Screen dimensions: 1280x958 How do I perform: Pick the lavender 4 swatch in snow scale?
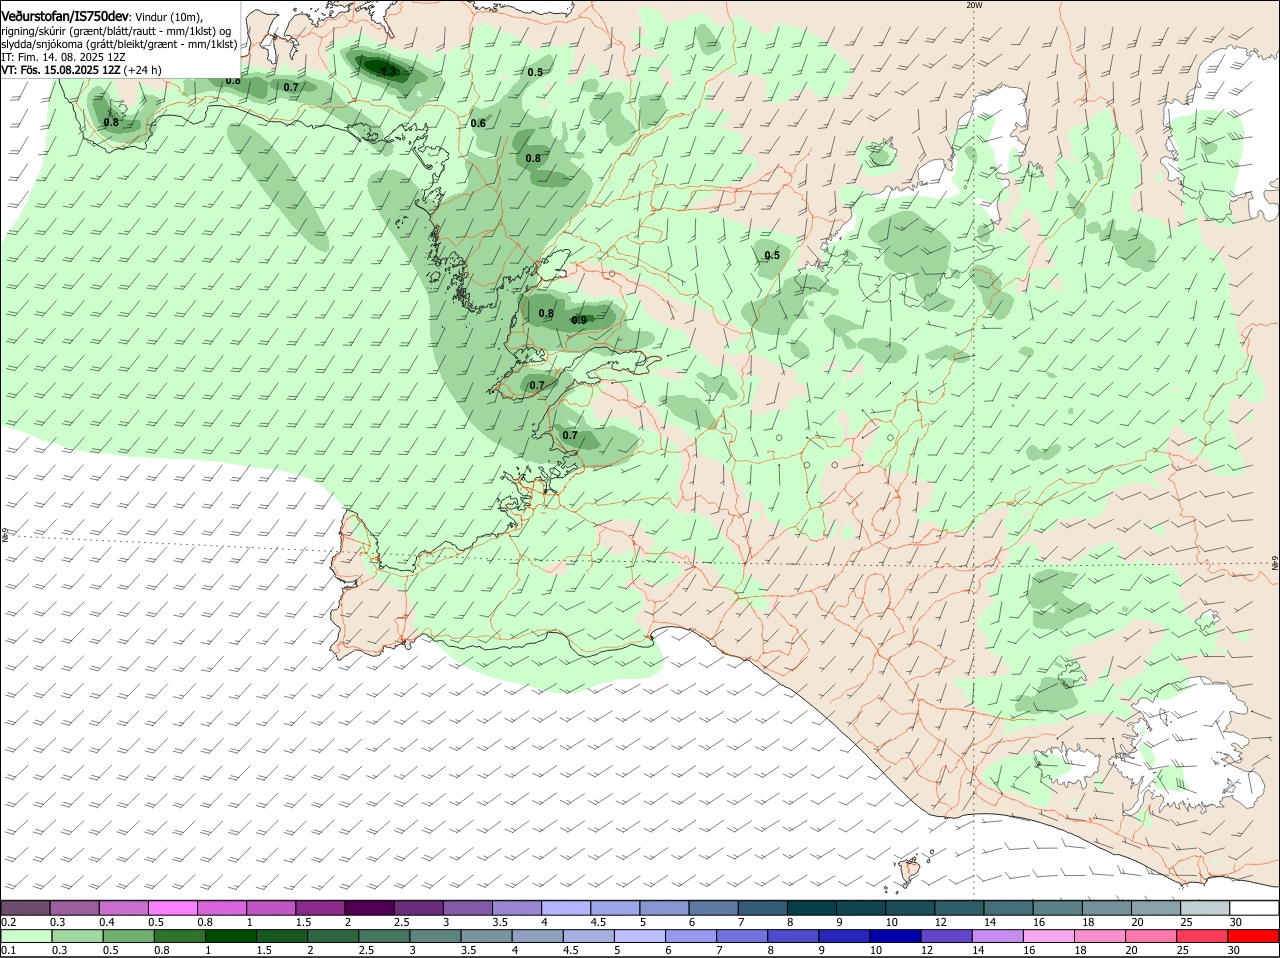pos(566,907)
